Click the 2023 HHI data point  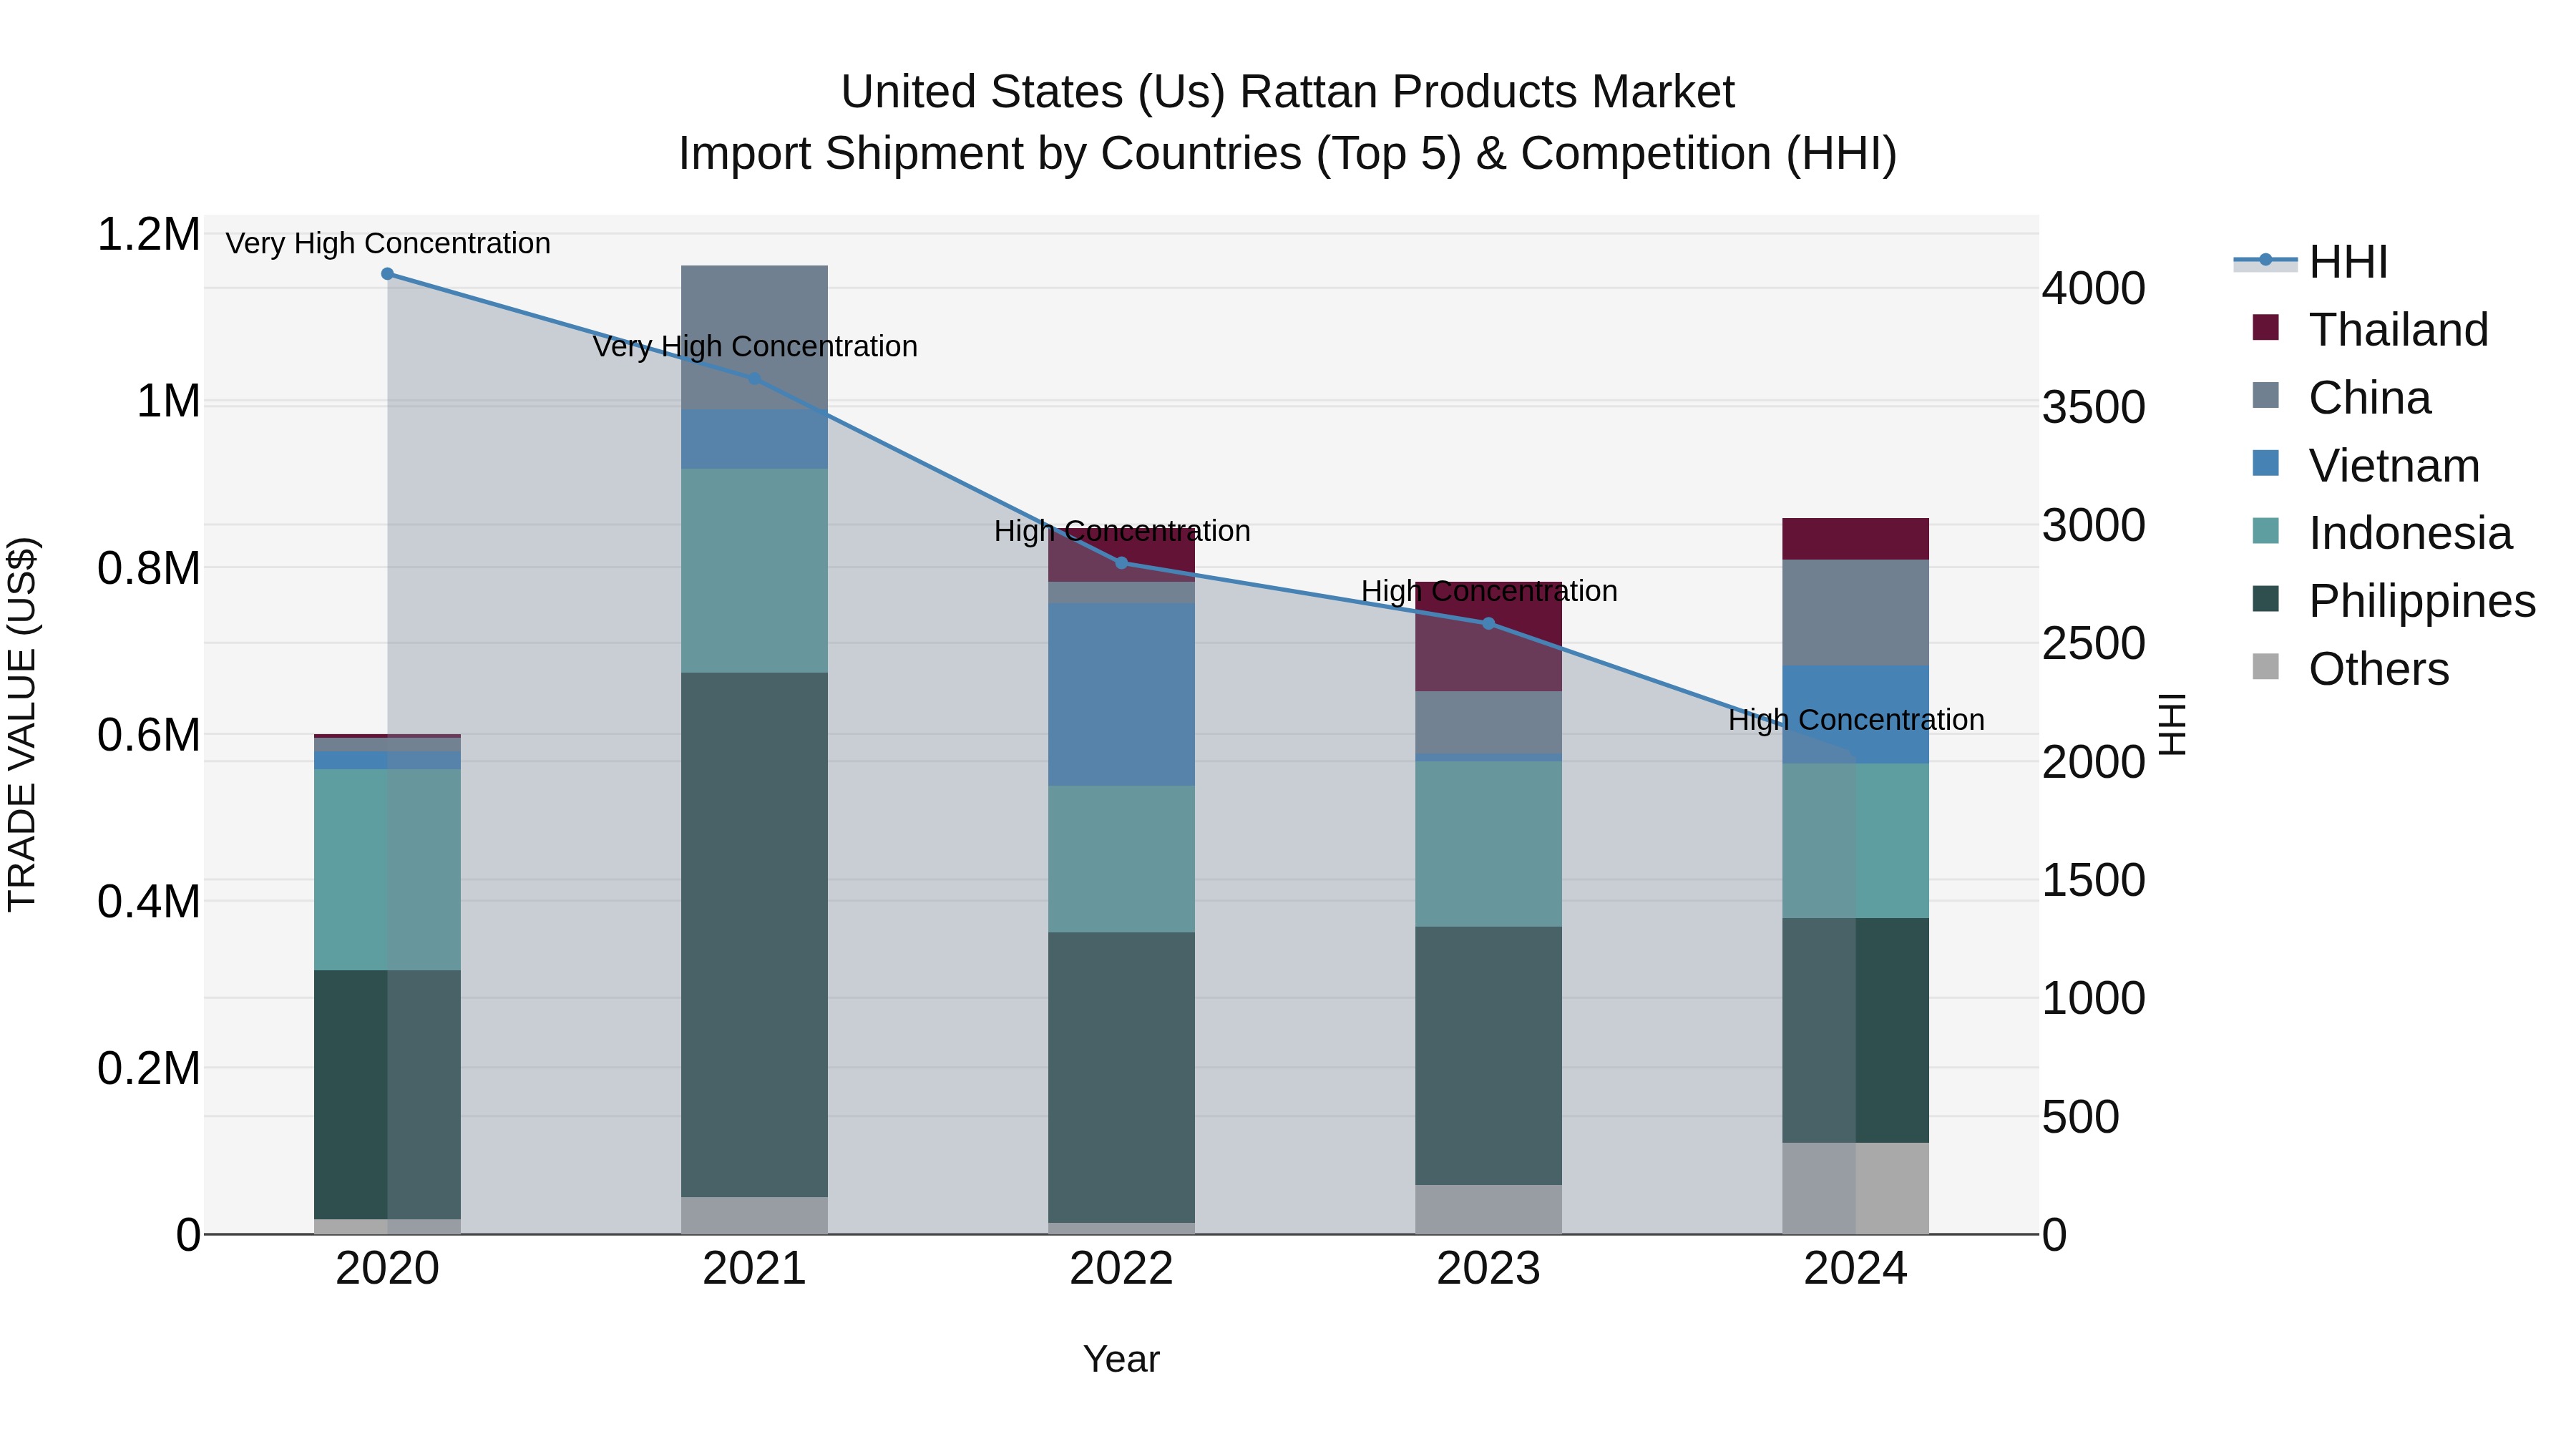(1488, 624)
